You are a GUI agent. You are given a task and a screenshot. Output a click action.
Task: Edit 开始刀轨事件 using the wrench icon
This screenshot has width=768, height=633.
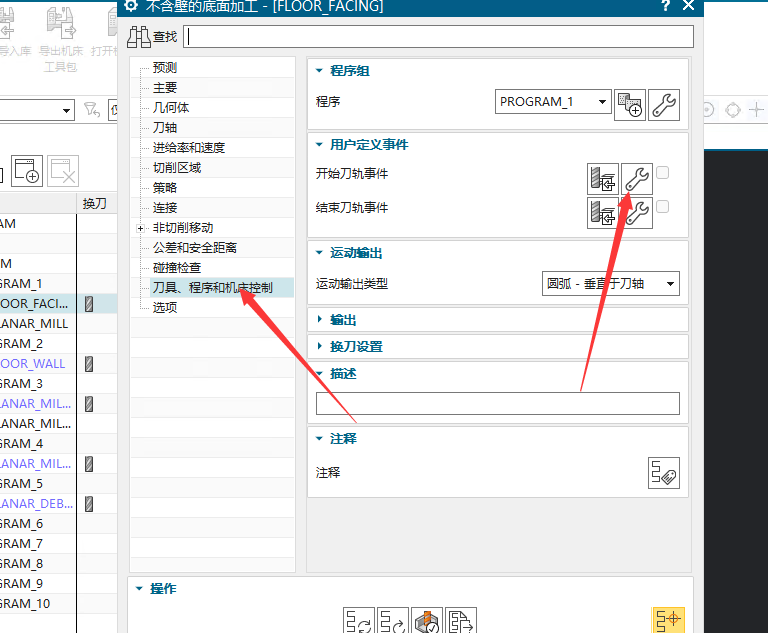point(637,179)
